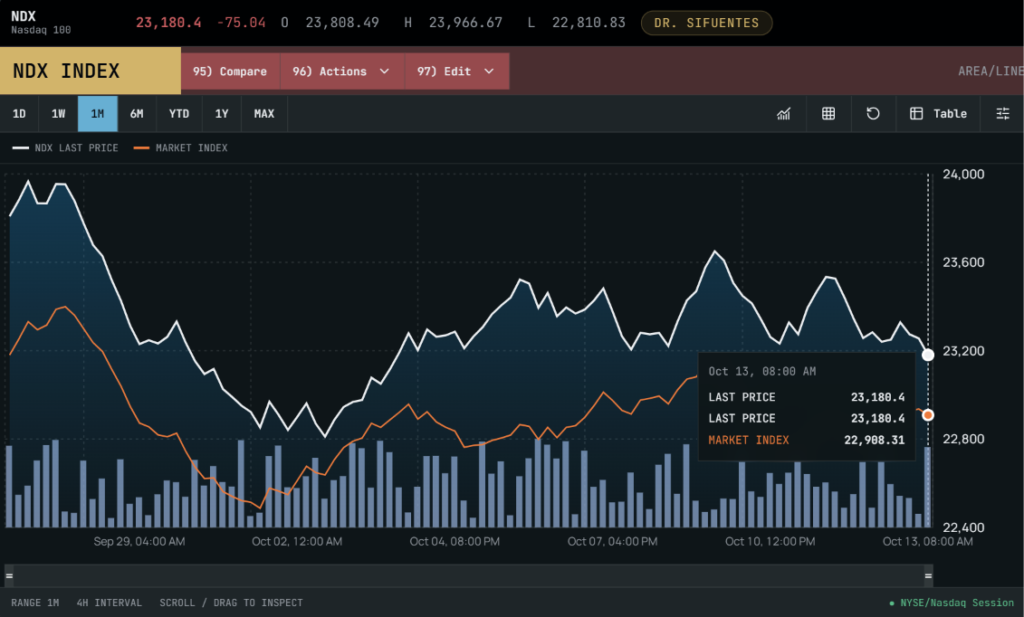The width and height of the screenshot is (1024, 617).
Task: Click the RANGE 1M status text
Action: [35, 603]
